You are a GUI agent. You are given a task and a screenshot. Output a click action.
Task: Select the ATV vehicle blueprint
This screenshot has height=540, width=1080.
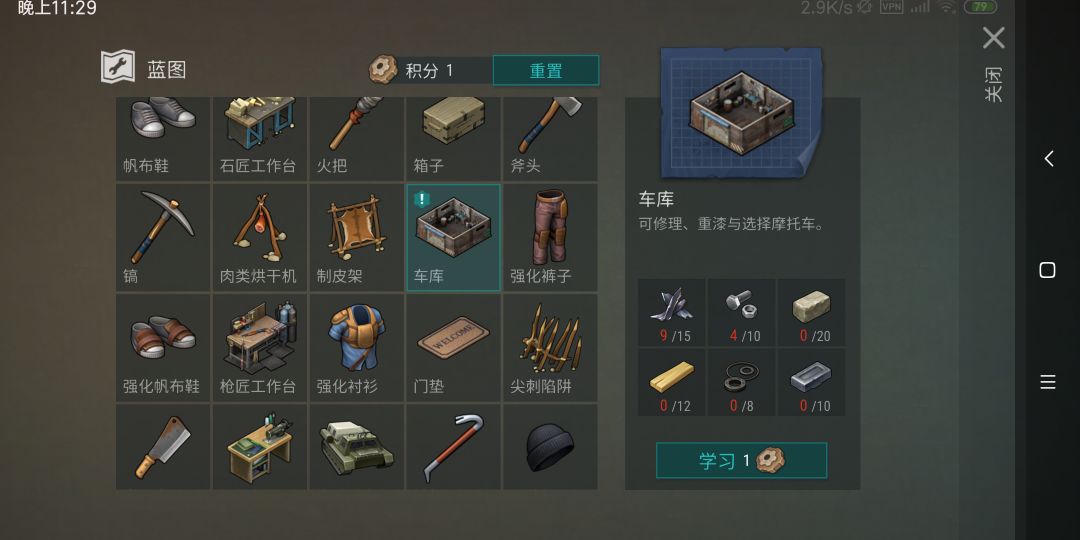(356, 447)
